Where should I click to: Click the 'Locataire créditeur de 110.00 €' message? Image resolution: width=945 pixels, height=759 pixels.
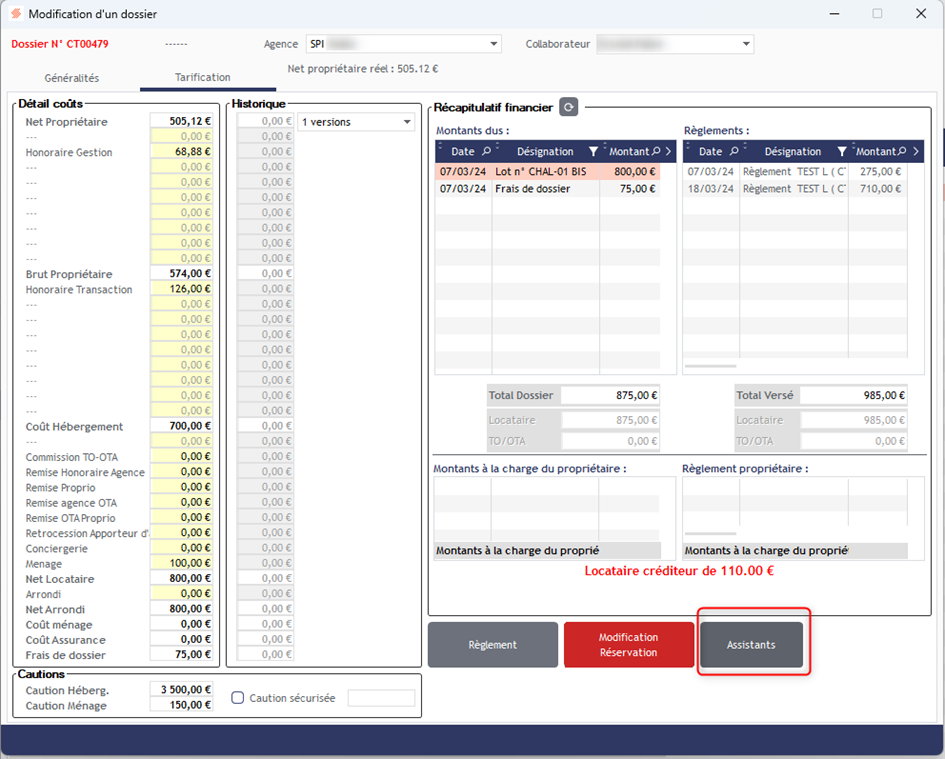679,571
